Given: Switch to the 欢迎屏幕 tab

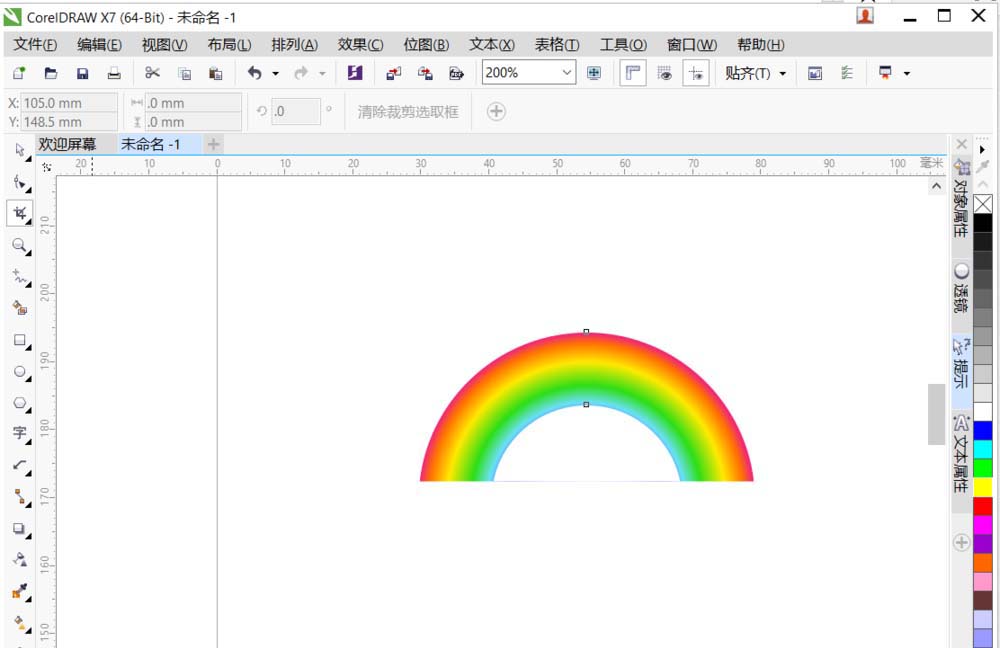Looking at the screenshot, I should [x=67, y=143].
